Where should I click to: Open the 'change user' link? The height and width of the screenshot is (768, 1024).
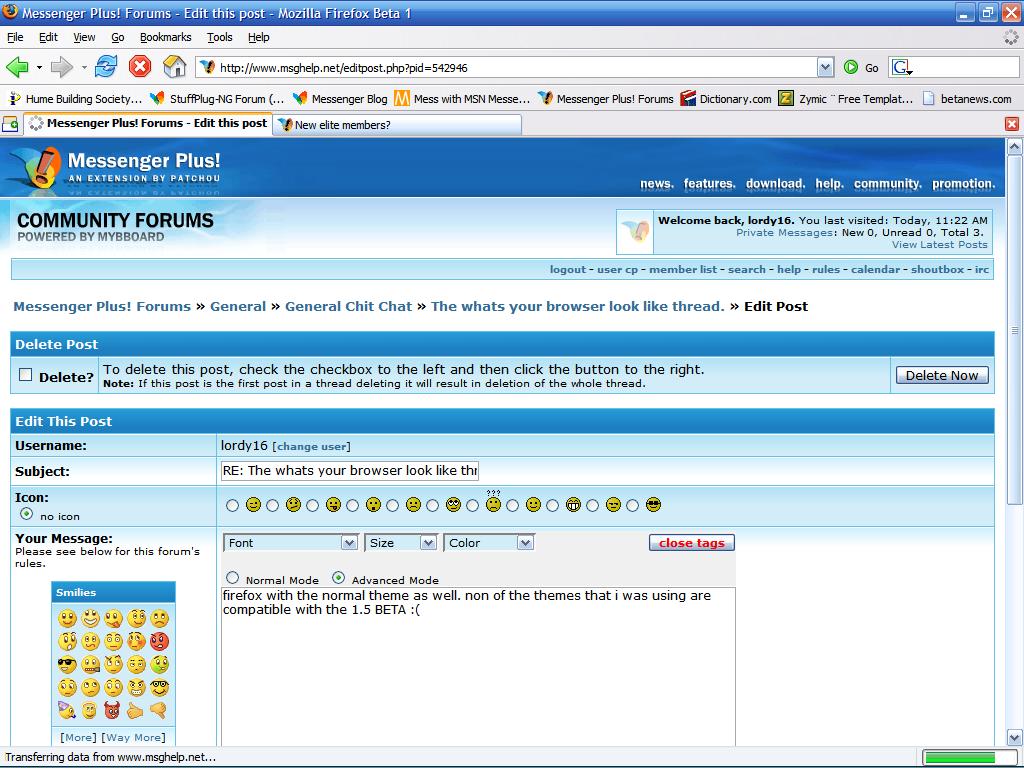point(312,447)
